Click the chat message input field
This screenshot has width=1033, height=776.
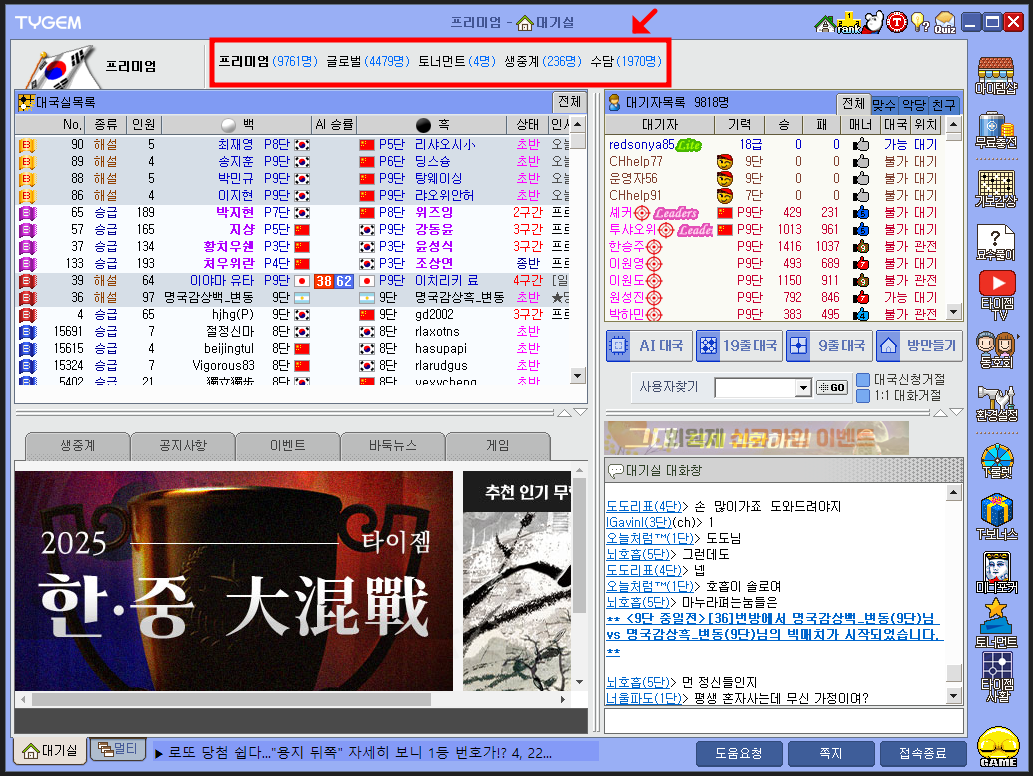click(x=783, y=721)
